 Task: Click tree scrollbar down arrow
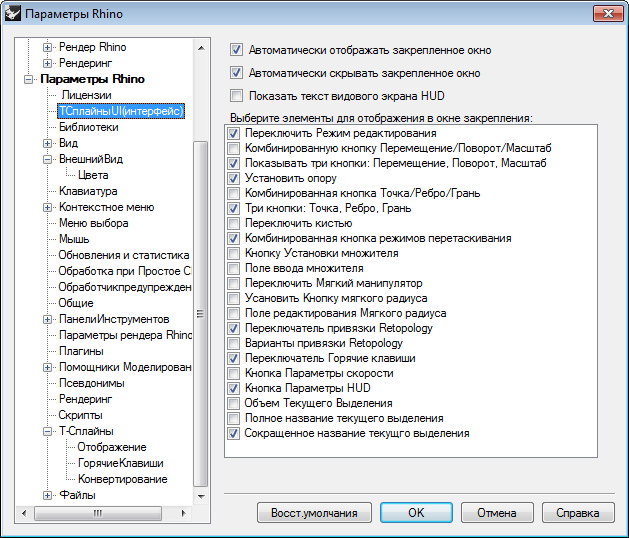pos(201,497)
